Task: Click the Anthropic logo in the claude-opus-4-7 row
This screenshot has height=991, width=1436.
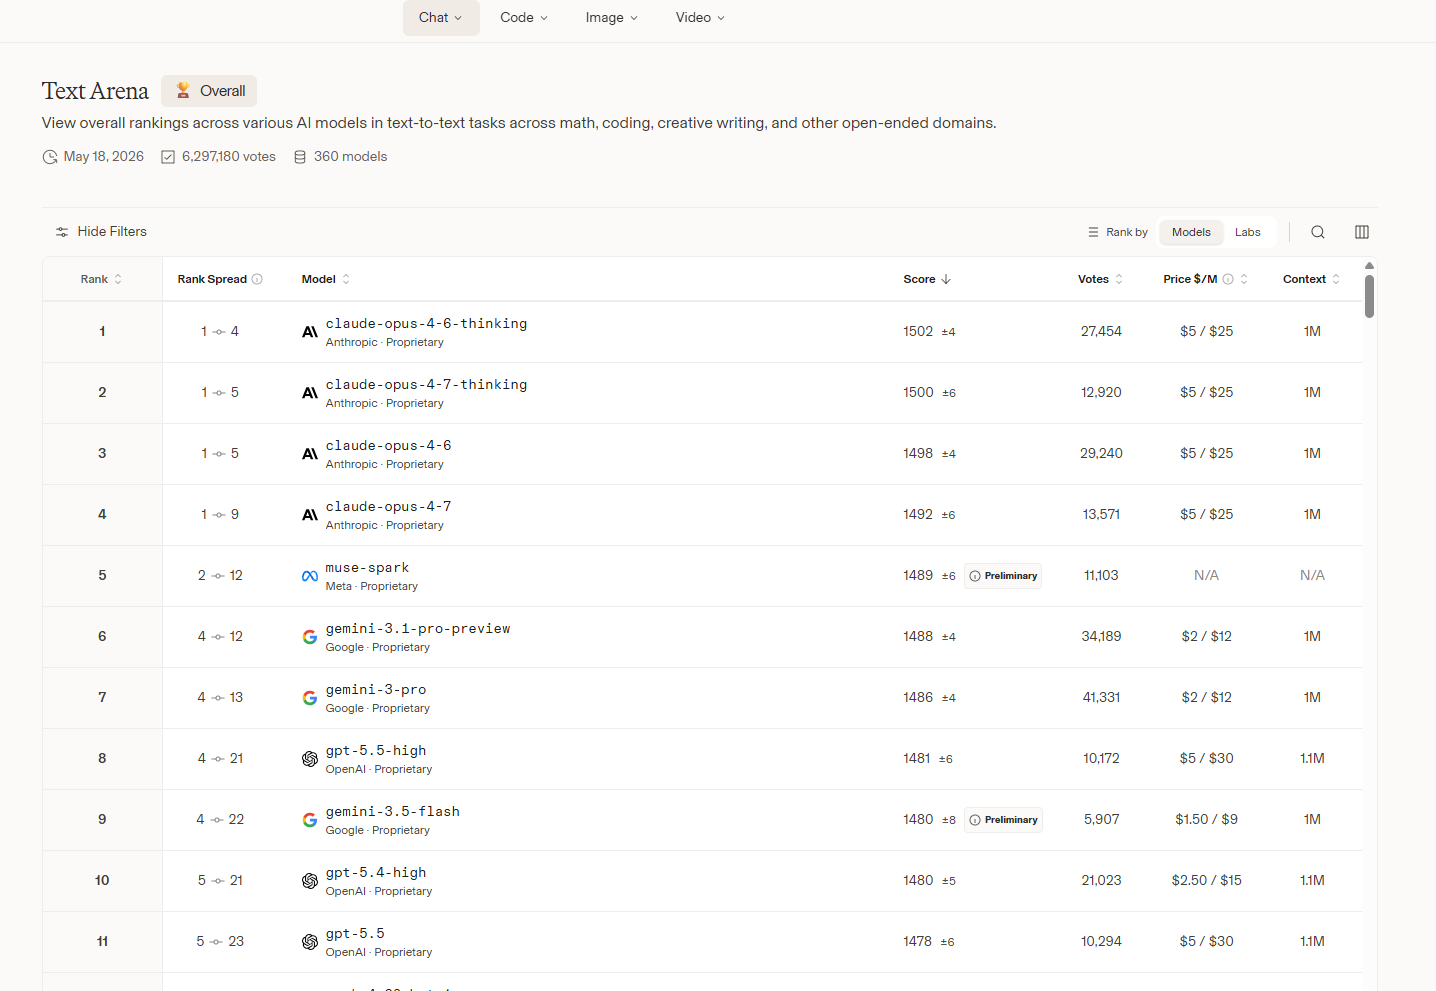Action: point(310,515)
